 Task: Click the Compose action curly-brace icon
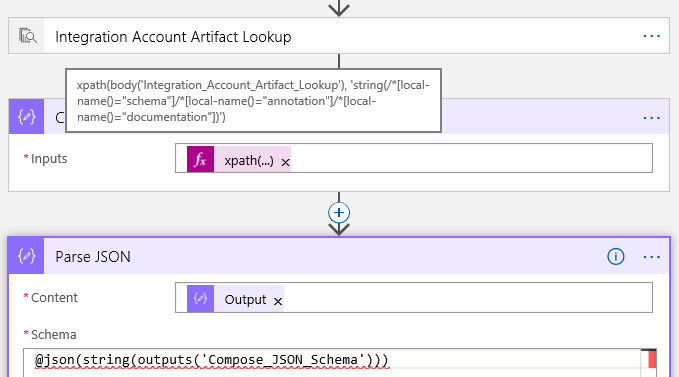click(x=27, y=116)
